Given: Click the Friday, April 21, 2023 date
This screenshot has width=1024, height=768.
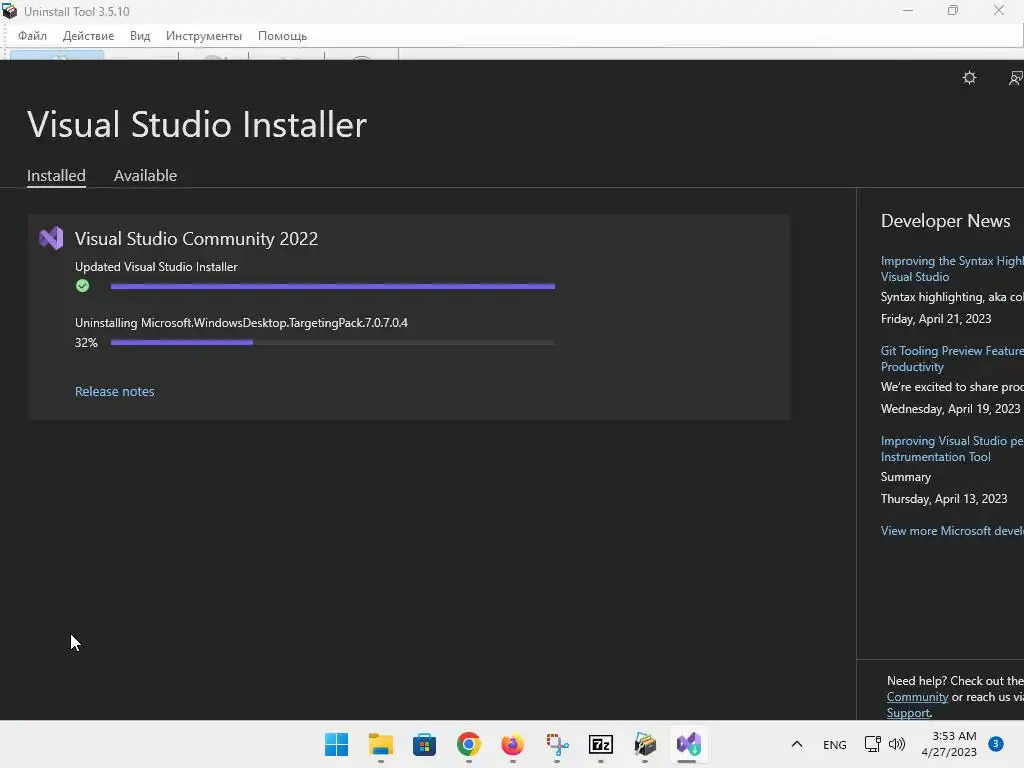Looking at the screenshot, I should click(x=936, y=319).
